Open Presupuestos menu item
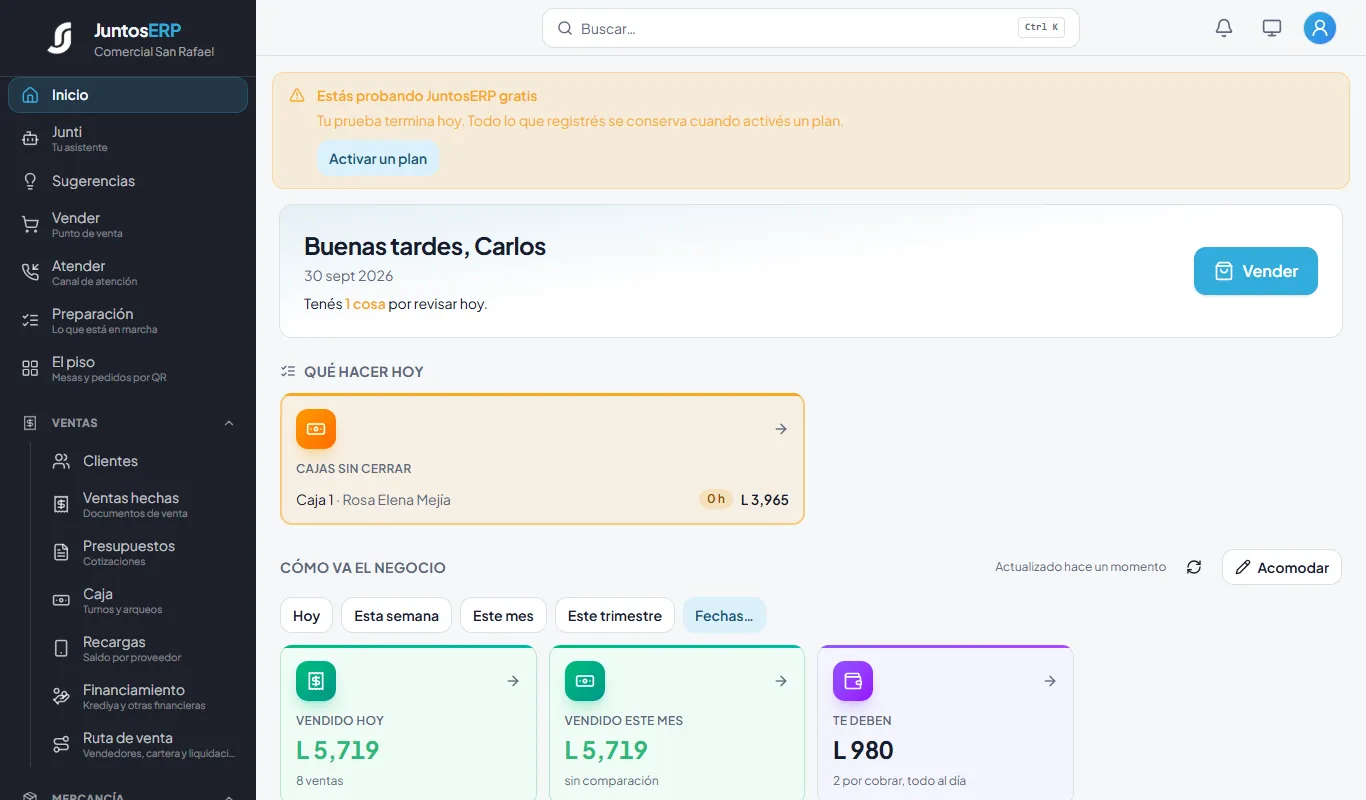Image resolution: width=1366 pixels, height=800 pixels. coord(144,553)
